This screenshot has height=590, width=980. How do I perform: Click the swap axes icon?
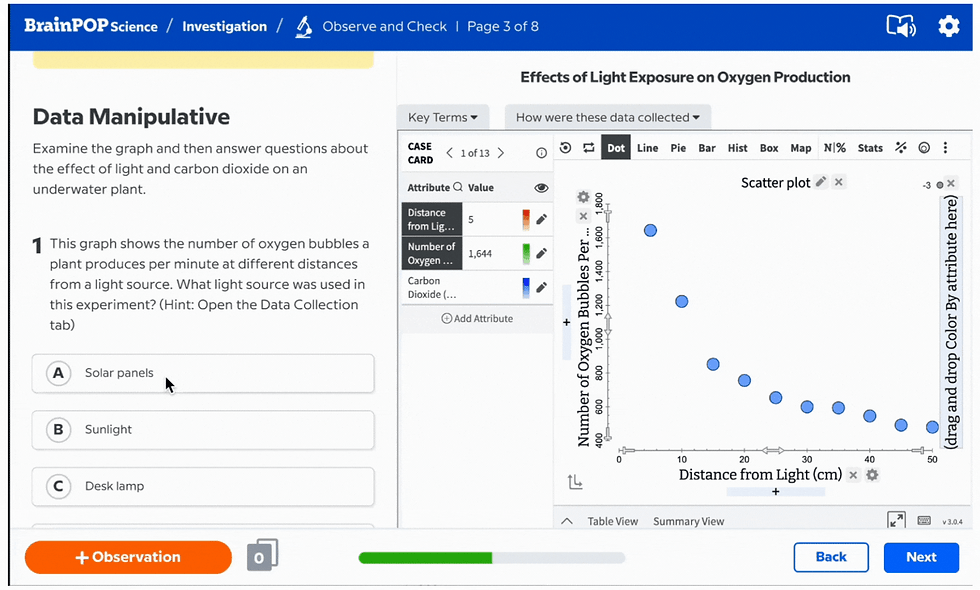pos(589,148)
